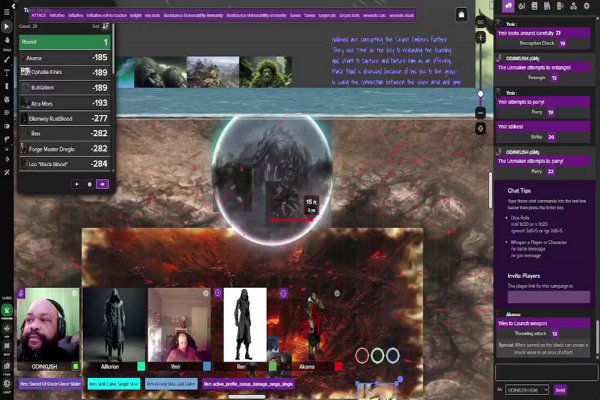Image resolution: width=600 pixels, height=400 pixels.
Task: Click the ODINKUSH video feed
Action: tap(48, 325)
